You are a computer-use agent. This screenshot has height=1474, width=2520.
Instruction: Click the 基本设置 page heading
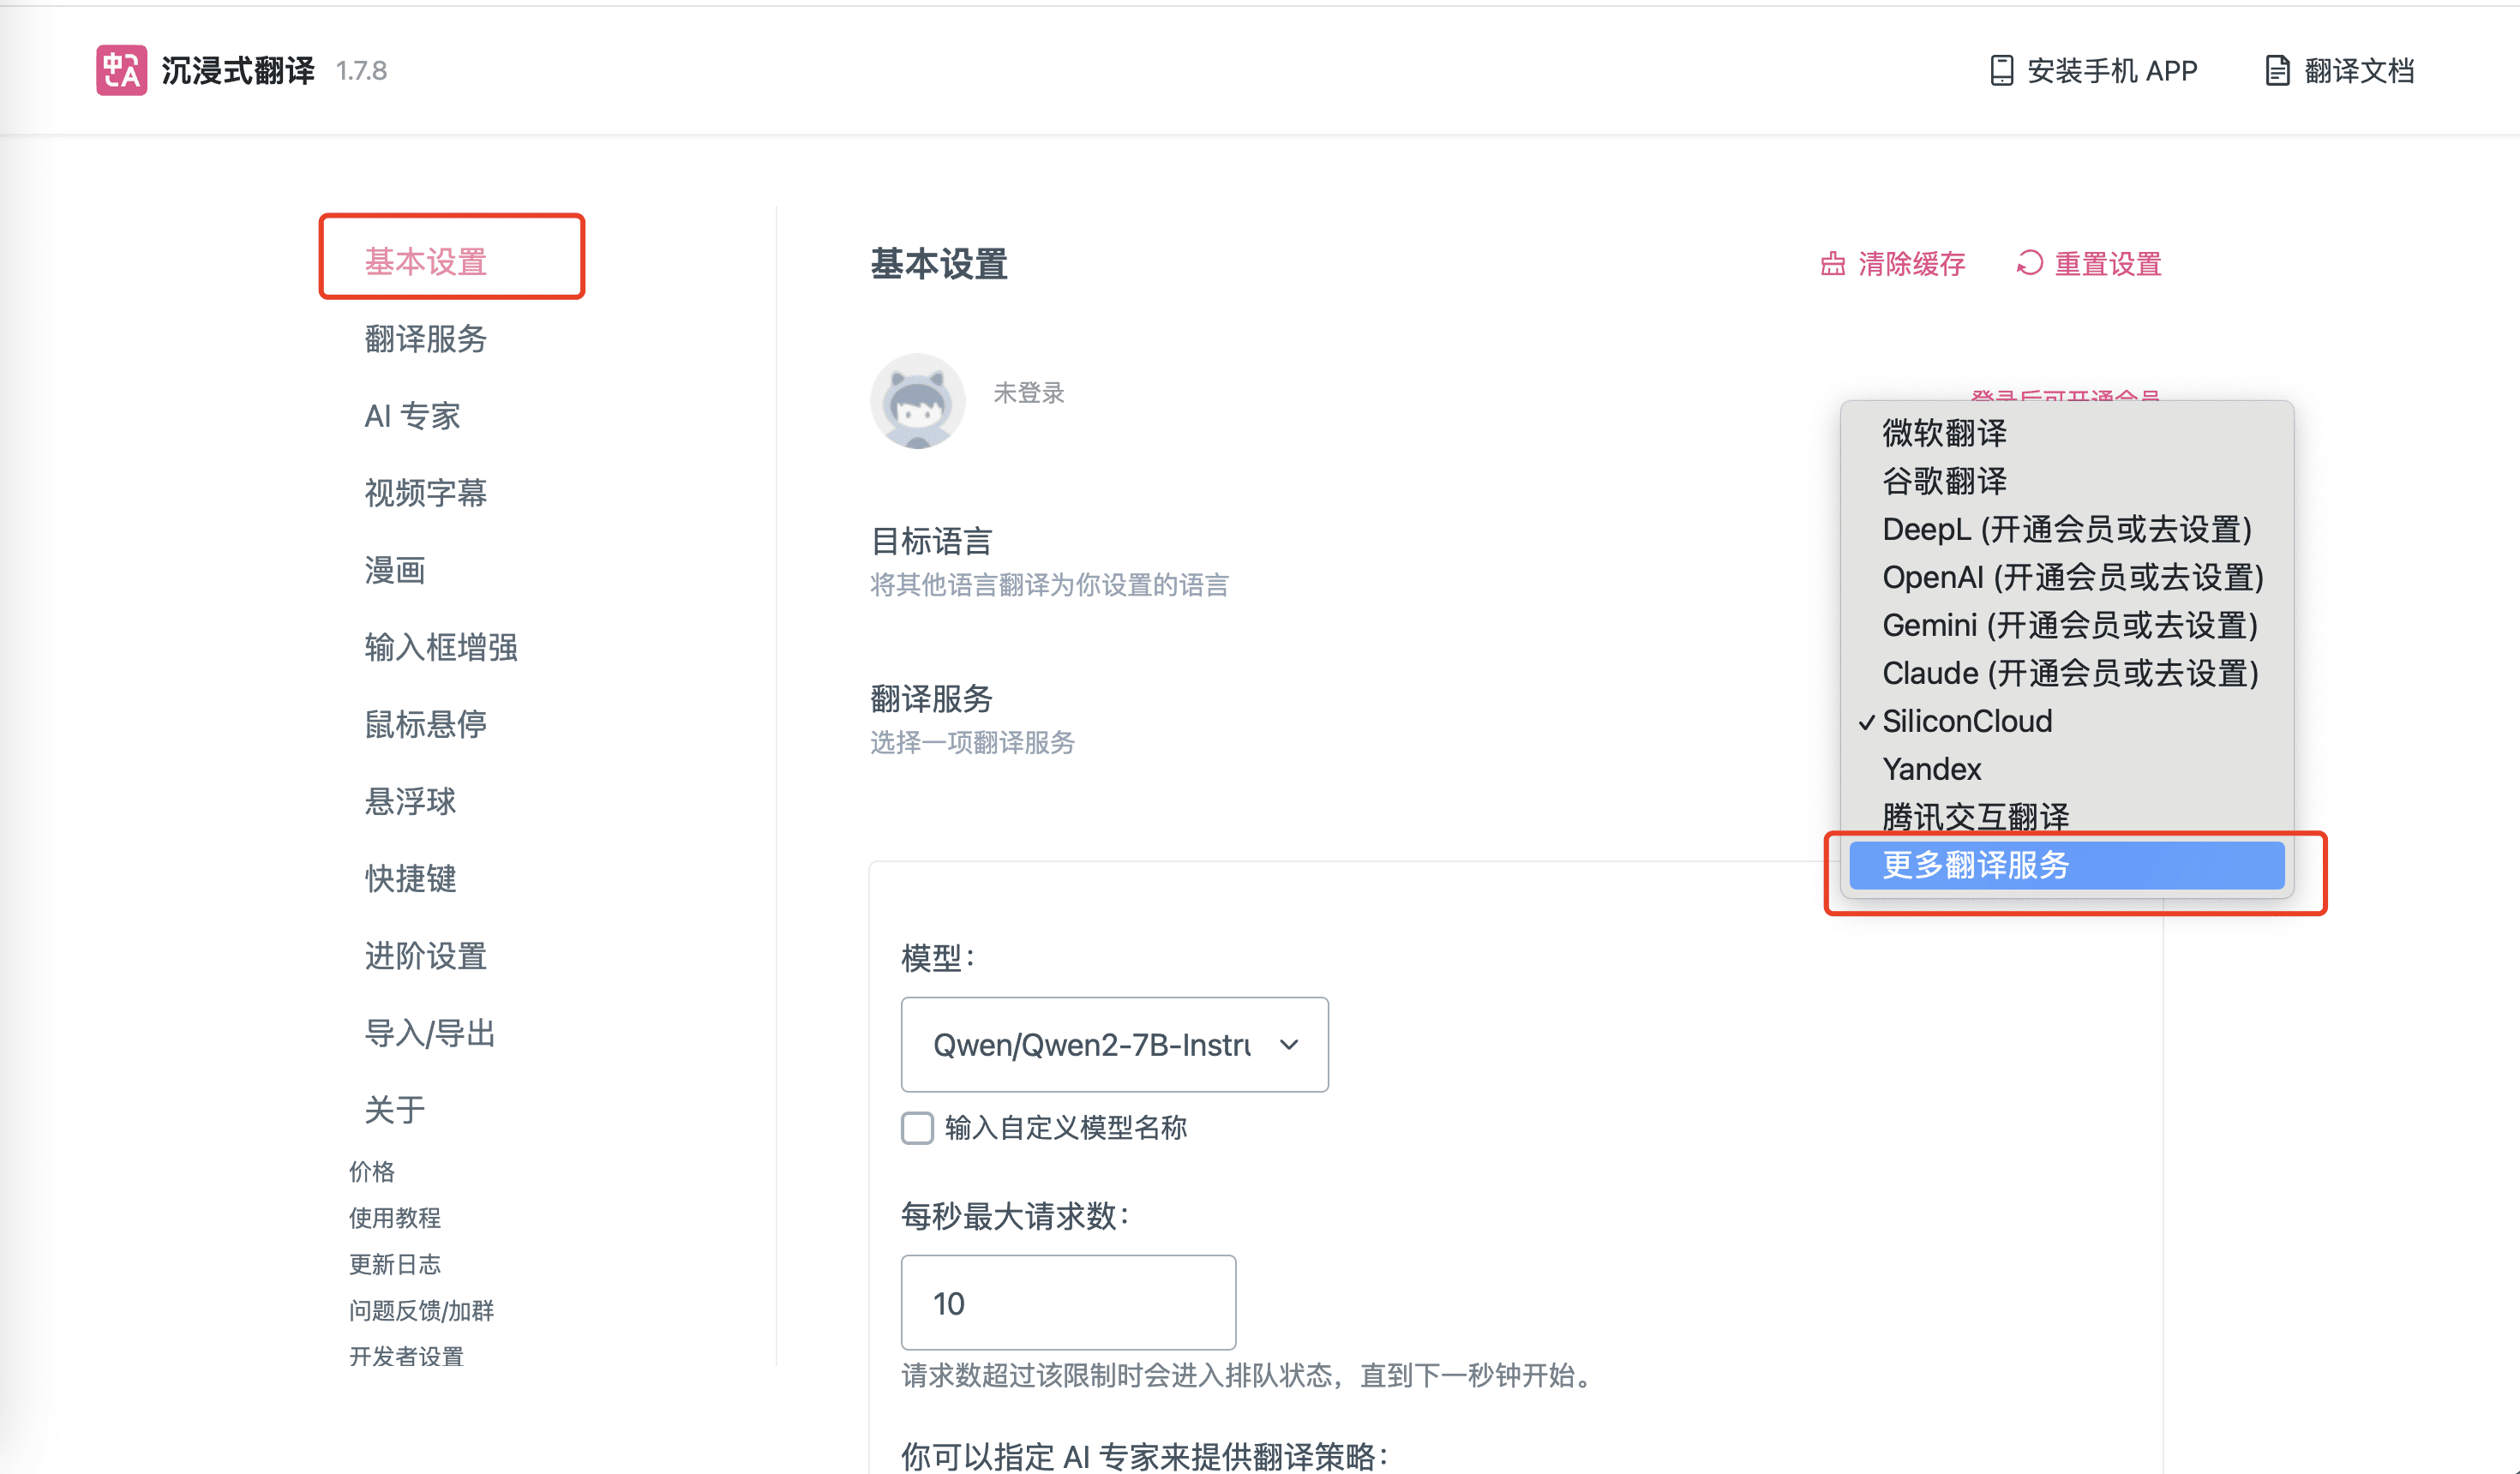939,264
